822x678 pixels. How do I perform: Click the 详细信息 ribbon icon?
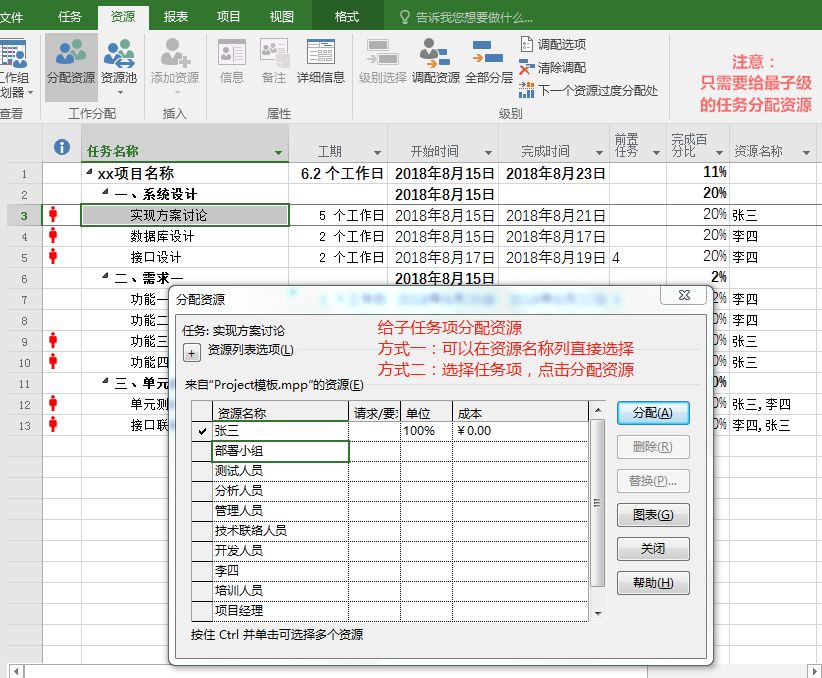tap(320, 60)
